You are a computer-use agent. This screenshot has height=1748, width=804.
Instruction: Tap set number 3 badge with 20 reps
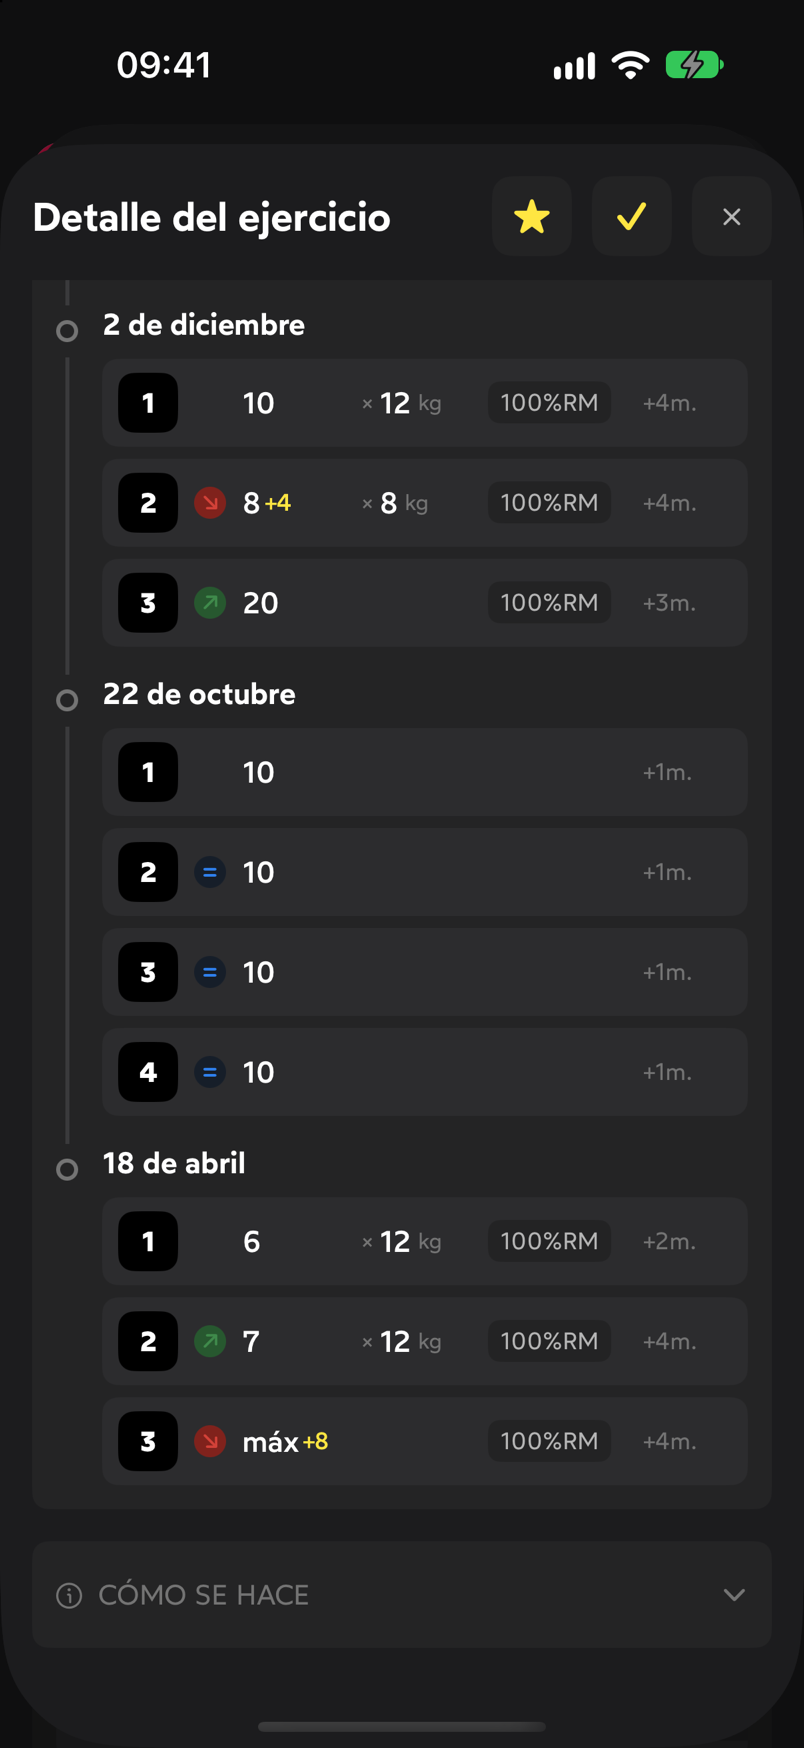tap(148, 603)
